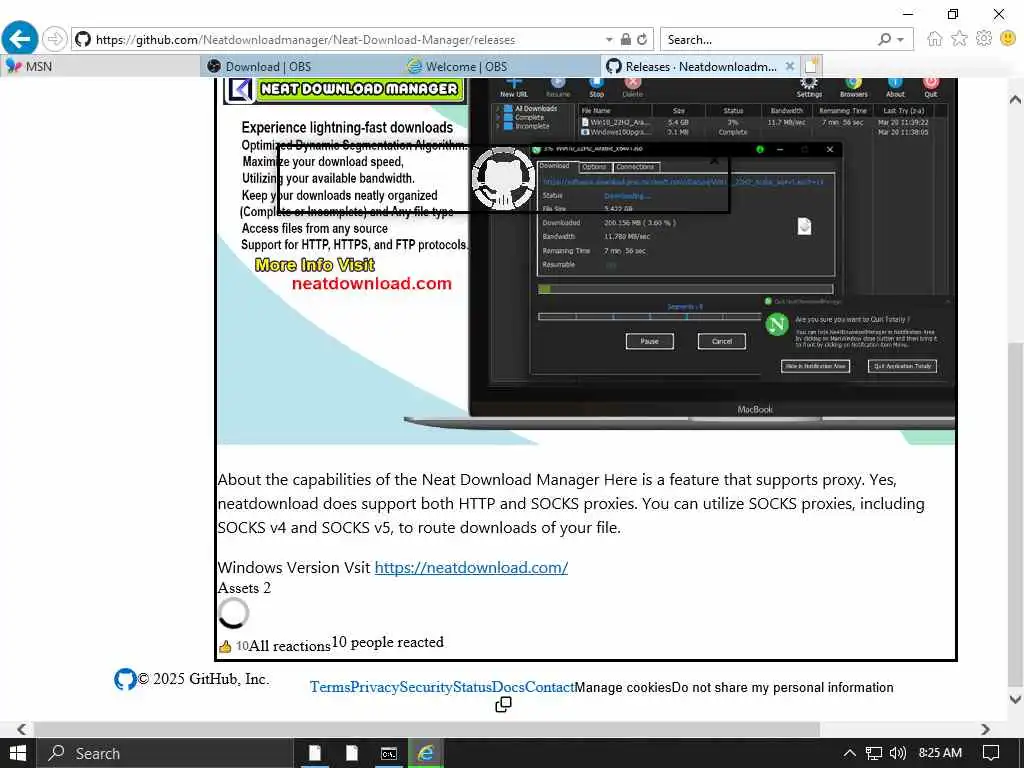1024x768 pixels.
Task: Refresh the page with the reload icon
Action: [643, 39]
